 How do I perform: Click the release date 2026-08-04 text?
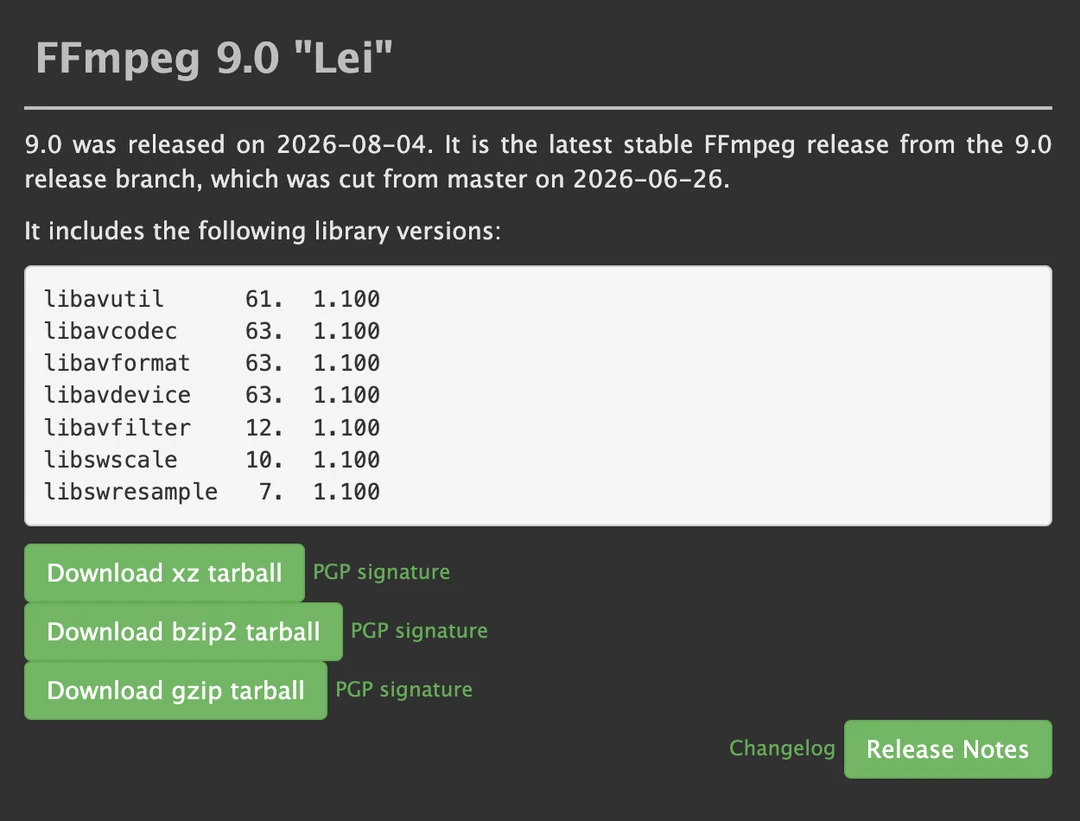pyautogui.click(x=355, y=145)
